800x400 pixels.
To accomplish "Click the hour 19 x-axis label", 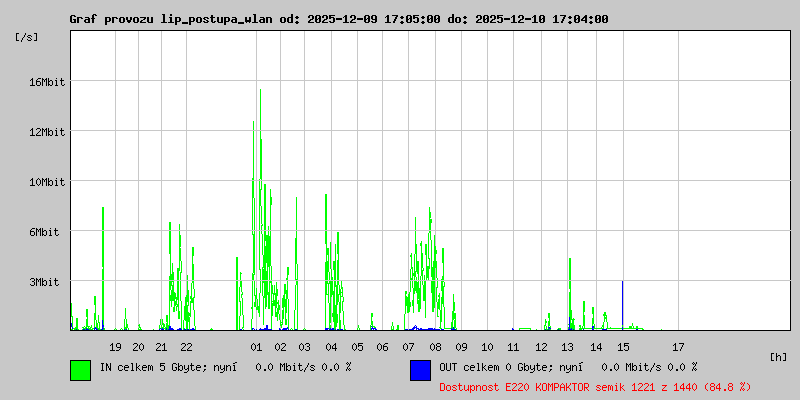I will pyautogui.click(x=116, y=347).
